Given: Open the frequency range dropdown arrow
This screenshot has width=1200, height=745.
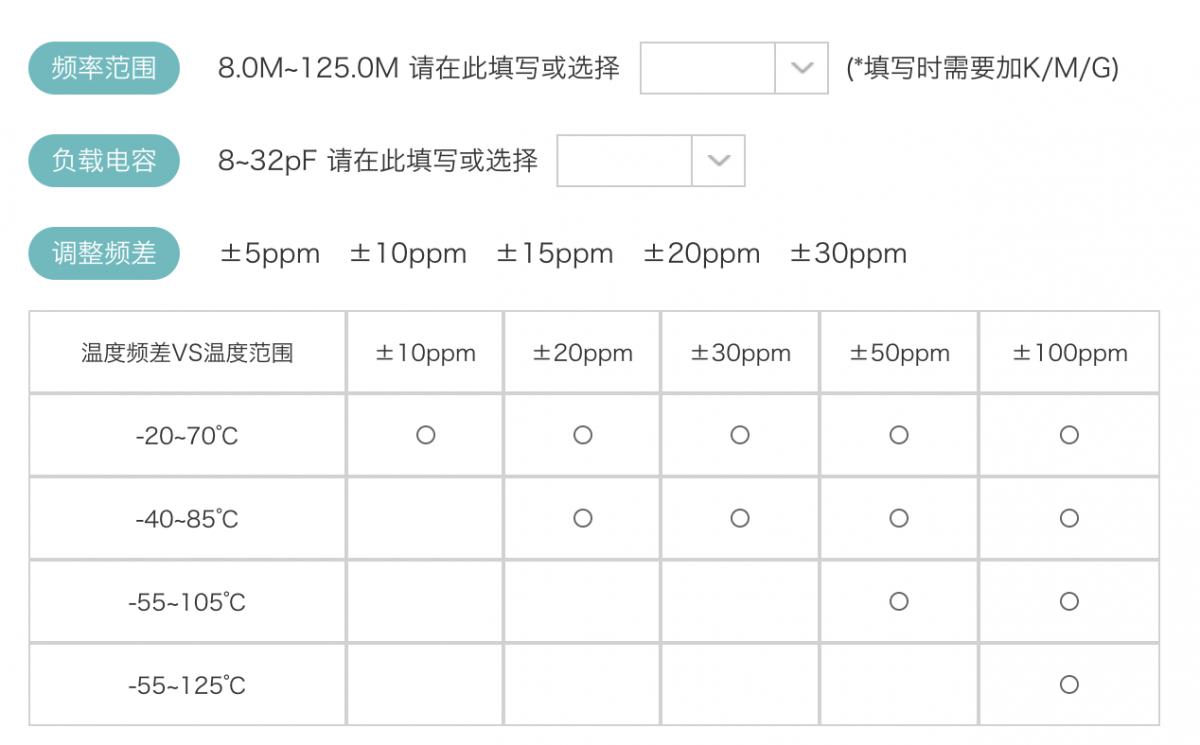Looking at the screenshot, I should click(x=801, y=68).
